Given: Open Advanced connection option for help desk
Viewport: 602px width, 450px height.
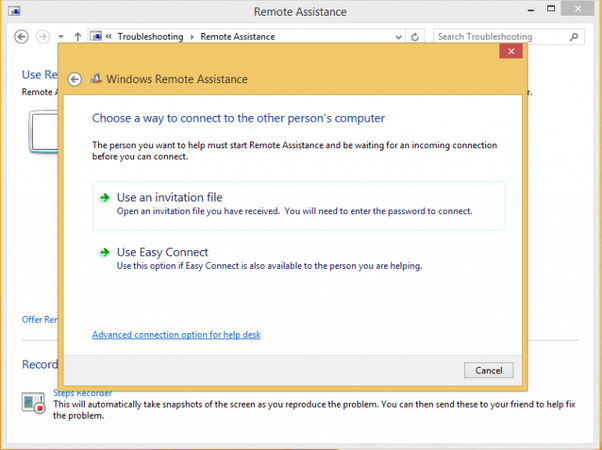Looking at the screenshot, I should pos(176,335).
